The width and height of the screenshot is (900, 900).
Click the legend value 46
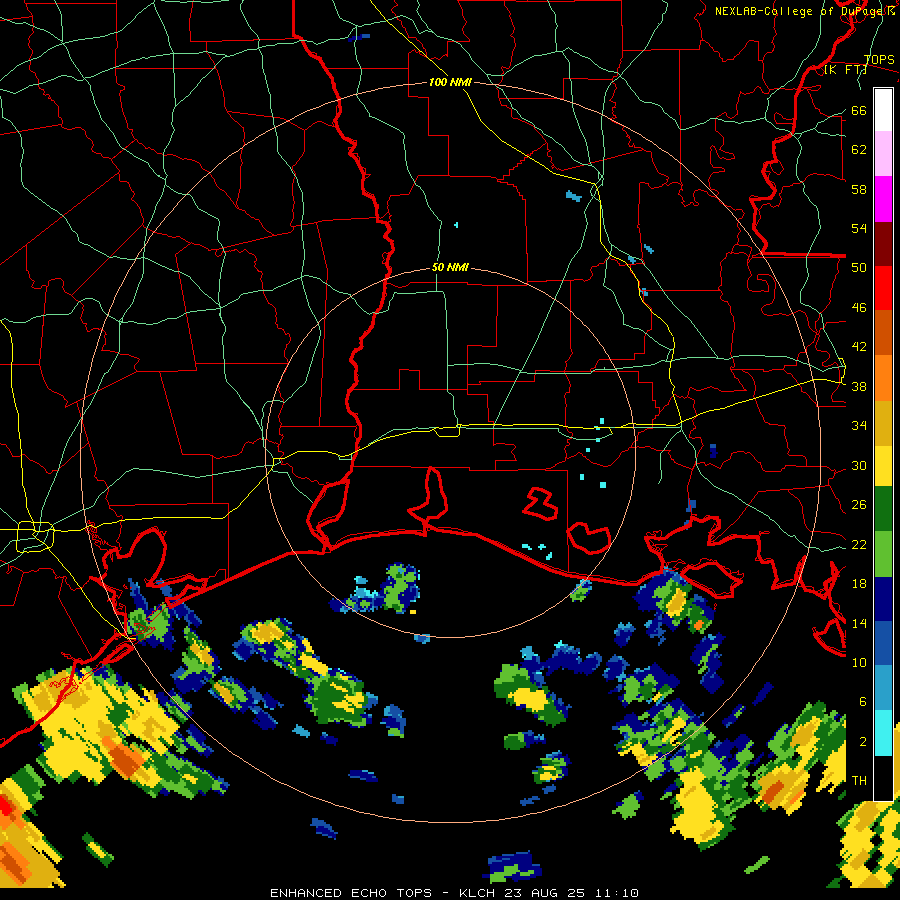tap(859, 308)
